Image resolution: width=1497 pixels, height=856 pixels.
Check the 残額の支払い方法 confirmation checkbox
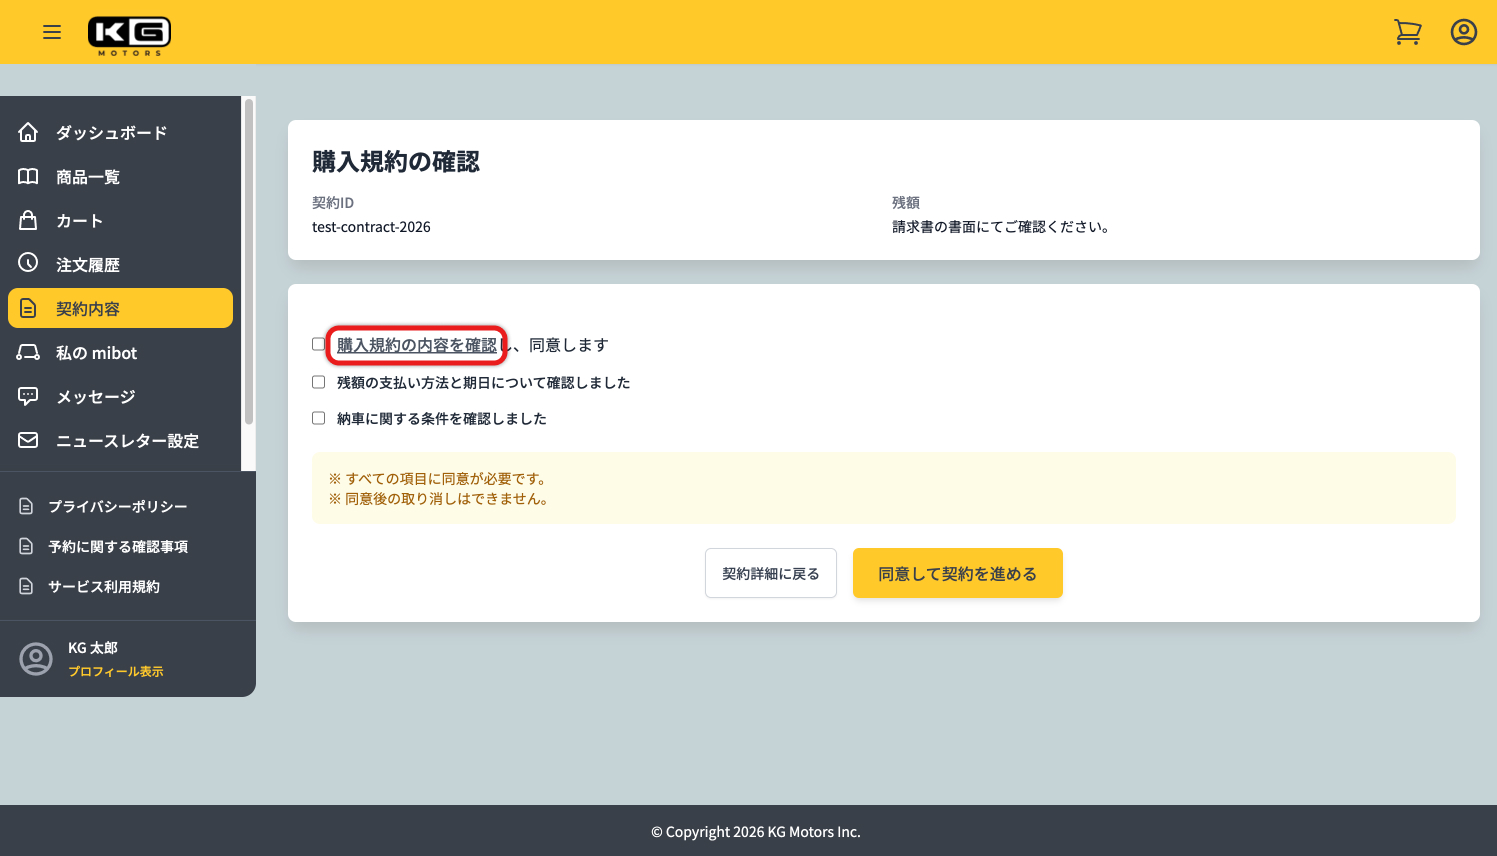click(318, 381)
